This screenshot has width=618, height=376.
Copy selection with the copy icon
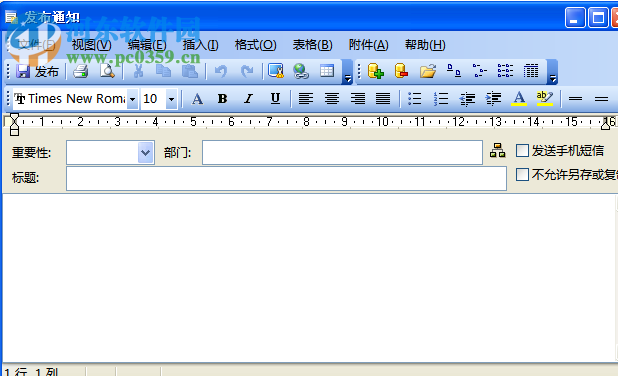click(164, 71)
